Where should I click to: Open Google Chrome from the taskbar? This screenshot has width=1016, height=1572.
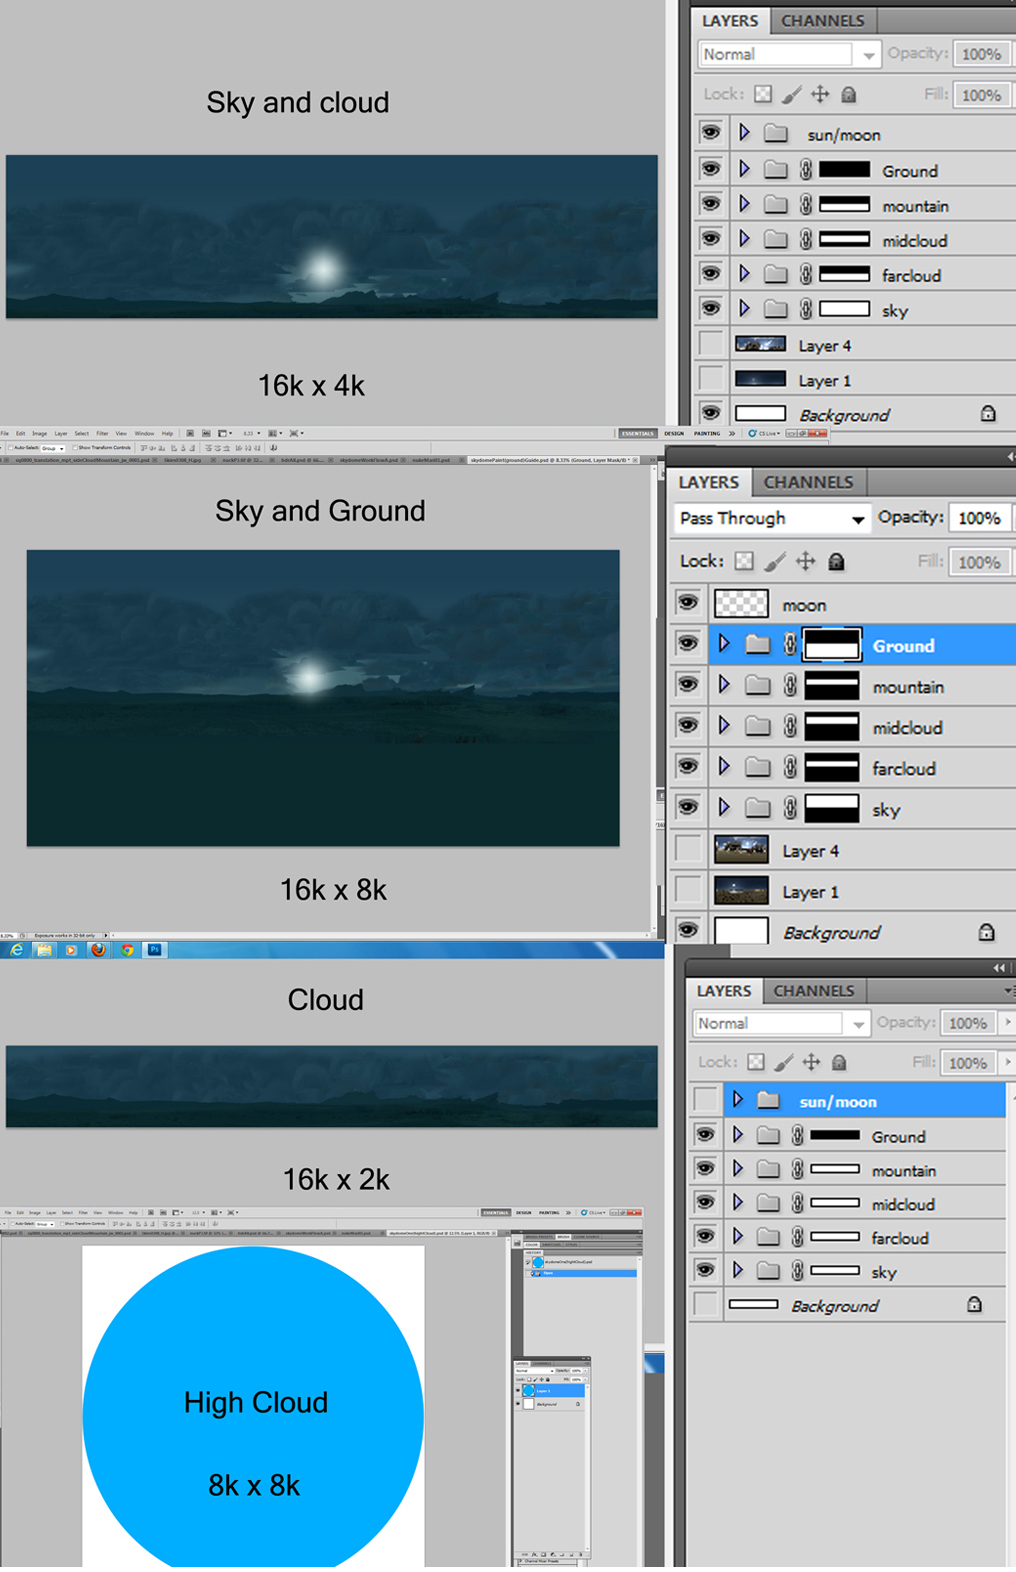[x=127, y=950]
